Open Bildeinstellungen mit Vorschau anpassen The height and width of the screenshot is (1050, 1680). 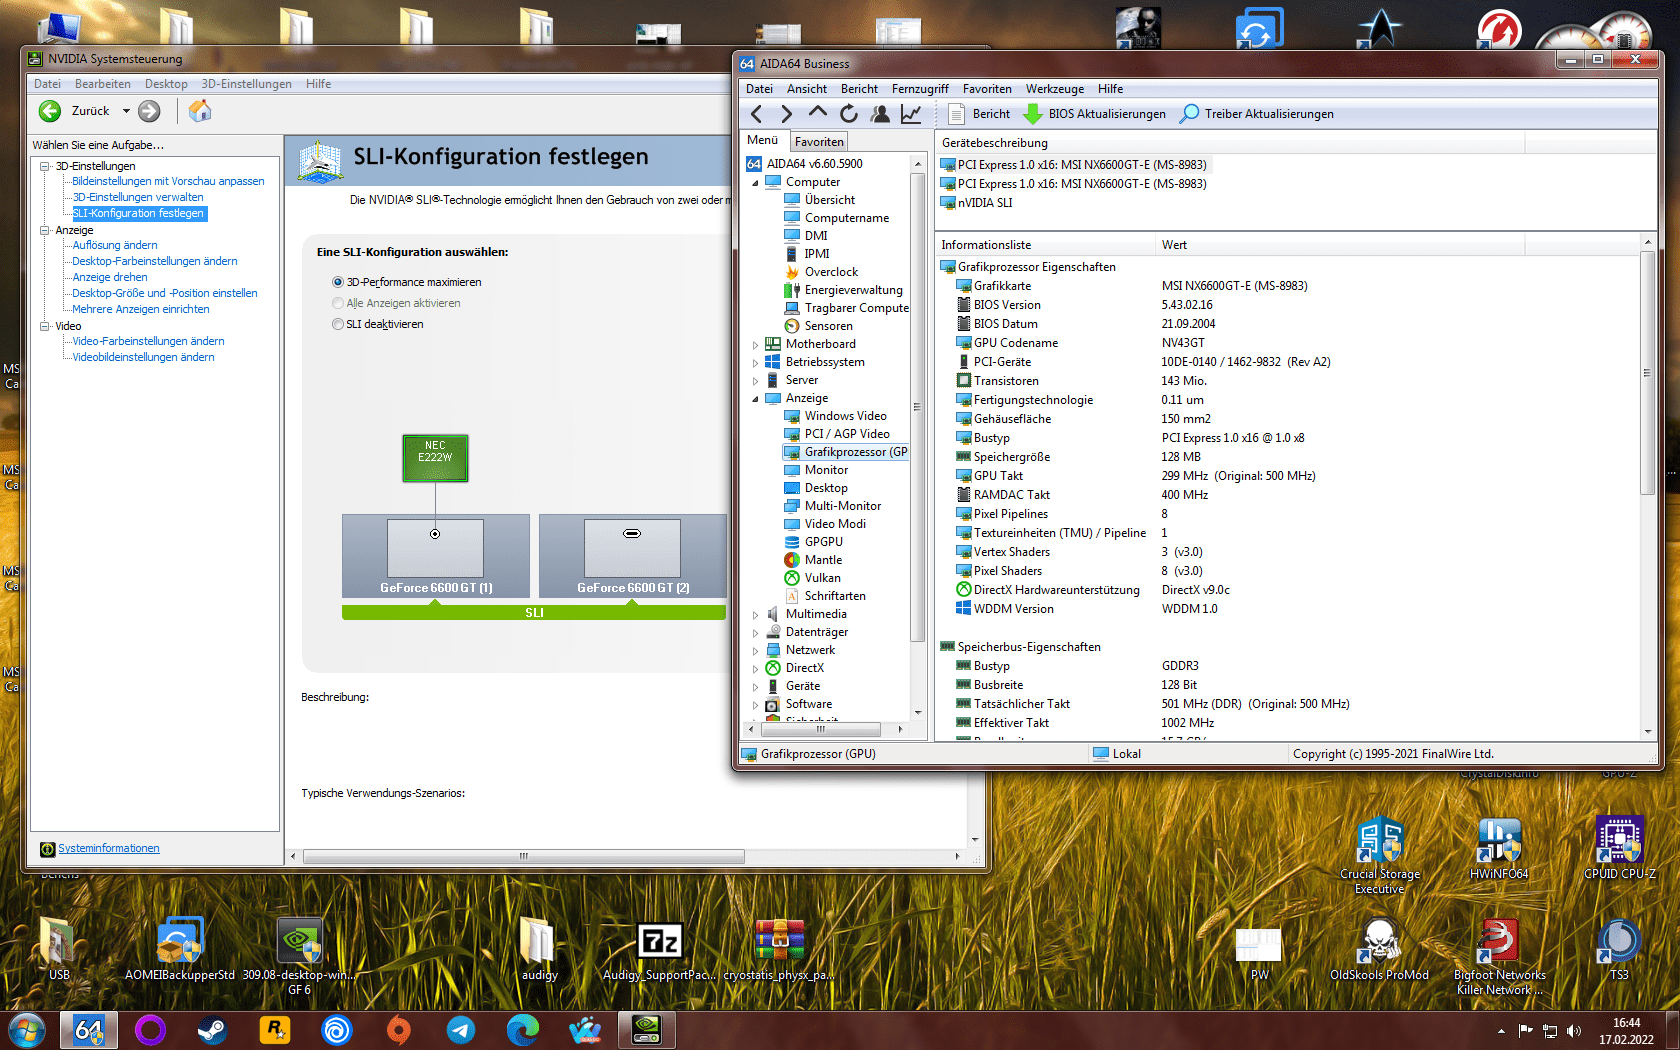(x=168, y=181)
